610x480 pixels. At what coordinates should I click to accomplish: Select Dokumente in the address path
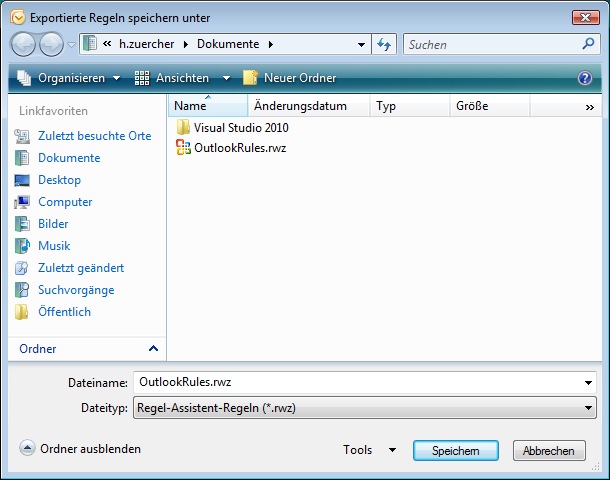[228, 44]
